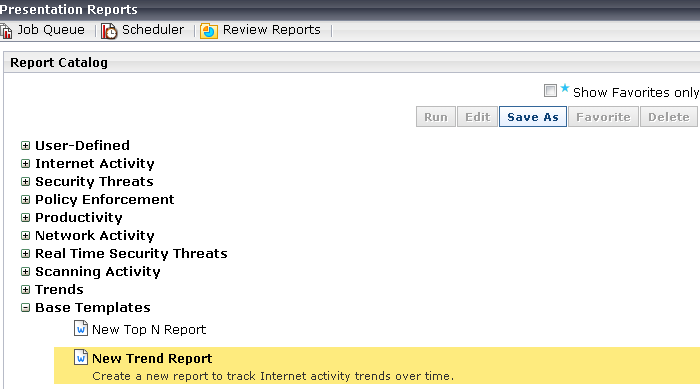Viewport: 700px width, 389px height.
Task: Click the Edit button
Action: (x=477, y=117)
